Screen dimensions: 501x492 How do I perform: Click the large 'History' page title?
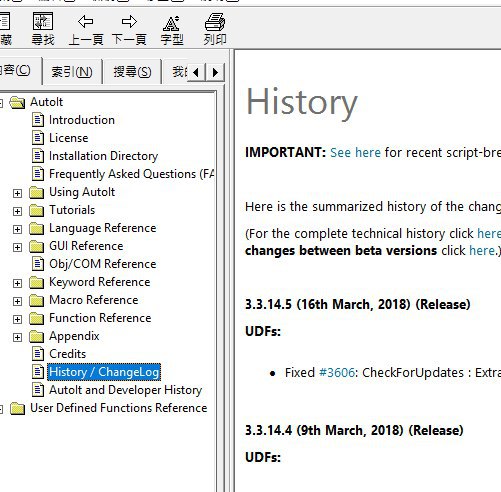[x=302, y=103]
